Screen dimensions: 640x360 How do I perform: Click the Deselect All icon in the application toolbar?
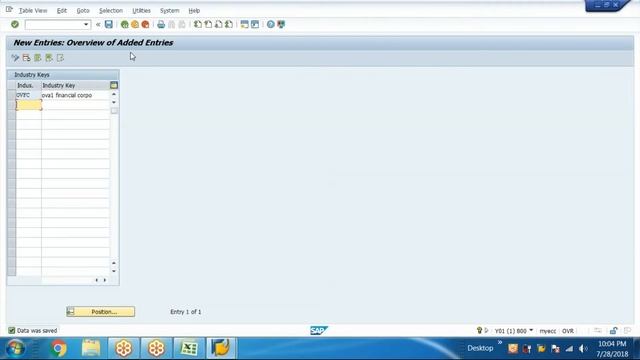pyautogui.click(x=60, y=58)
